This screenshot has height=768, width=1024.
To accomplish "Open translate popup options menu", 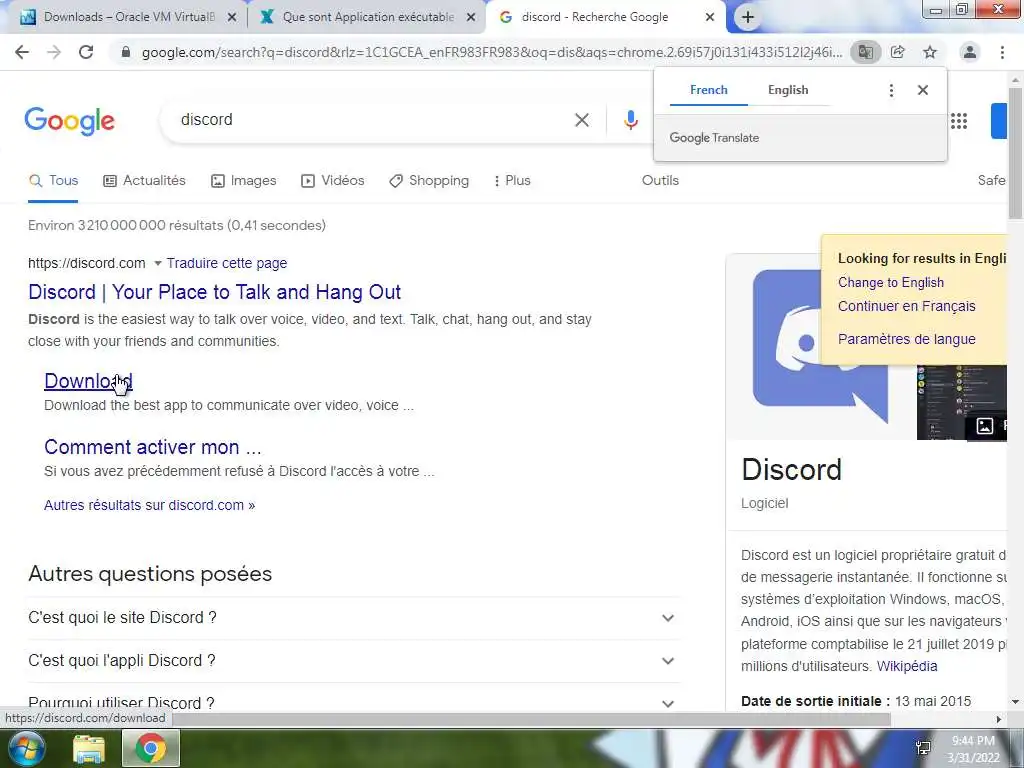I will point(891,90).
